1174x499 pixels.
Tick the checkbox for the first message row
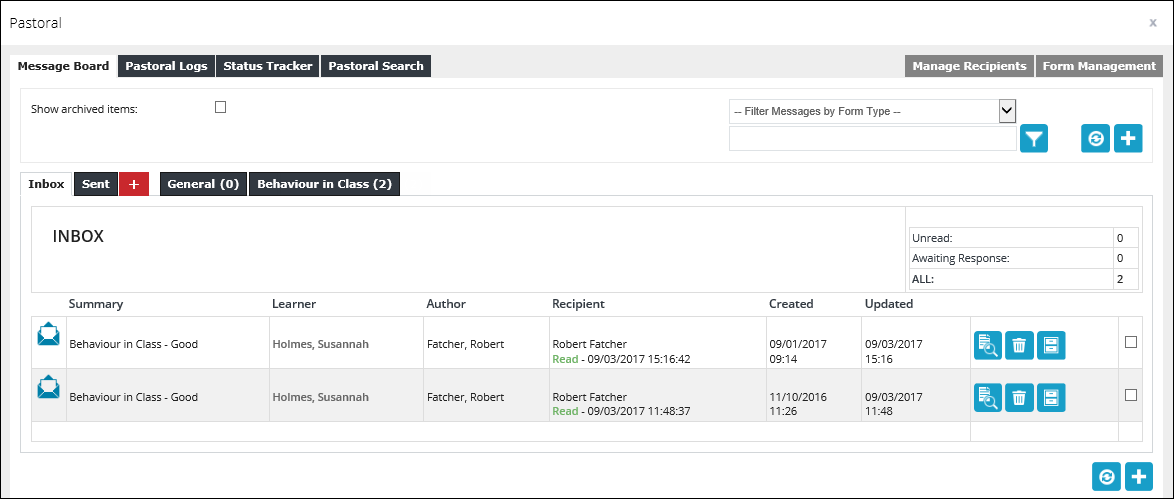[1131, 342]
